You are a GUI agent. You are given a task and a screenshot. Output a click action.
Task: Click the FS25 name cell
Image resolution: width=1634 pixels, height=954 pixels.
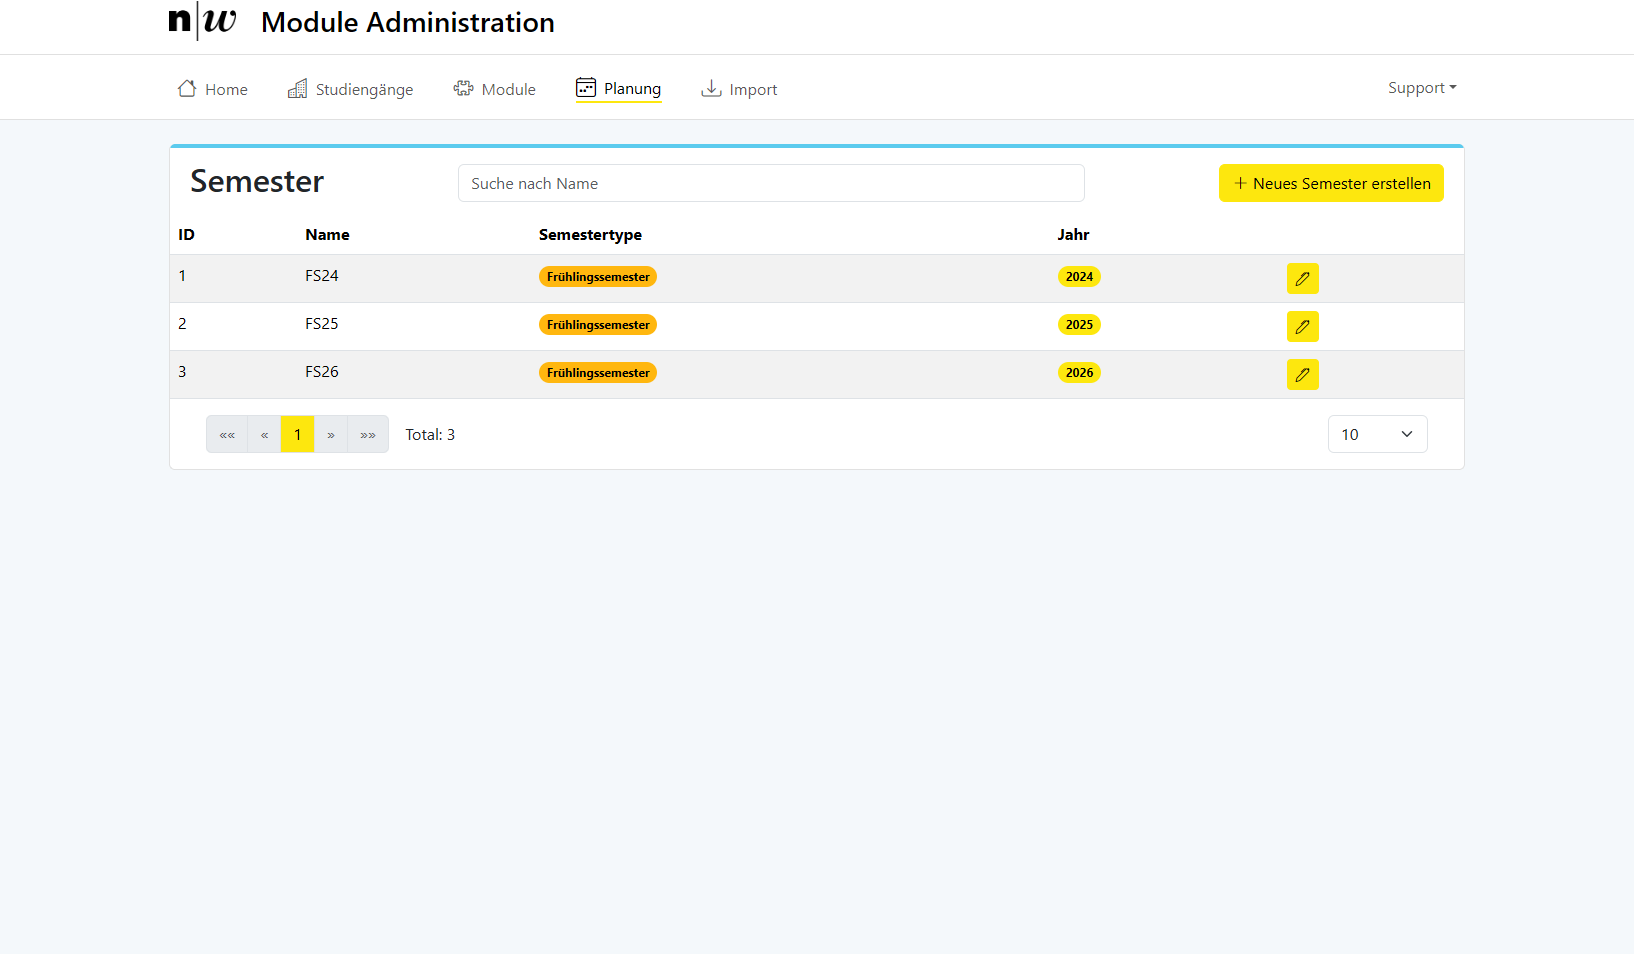pyautogui.click(x=322, y=324)
